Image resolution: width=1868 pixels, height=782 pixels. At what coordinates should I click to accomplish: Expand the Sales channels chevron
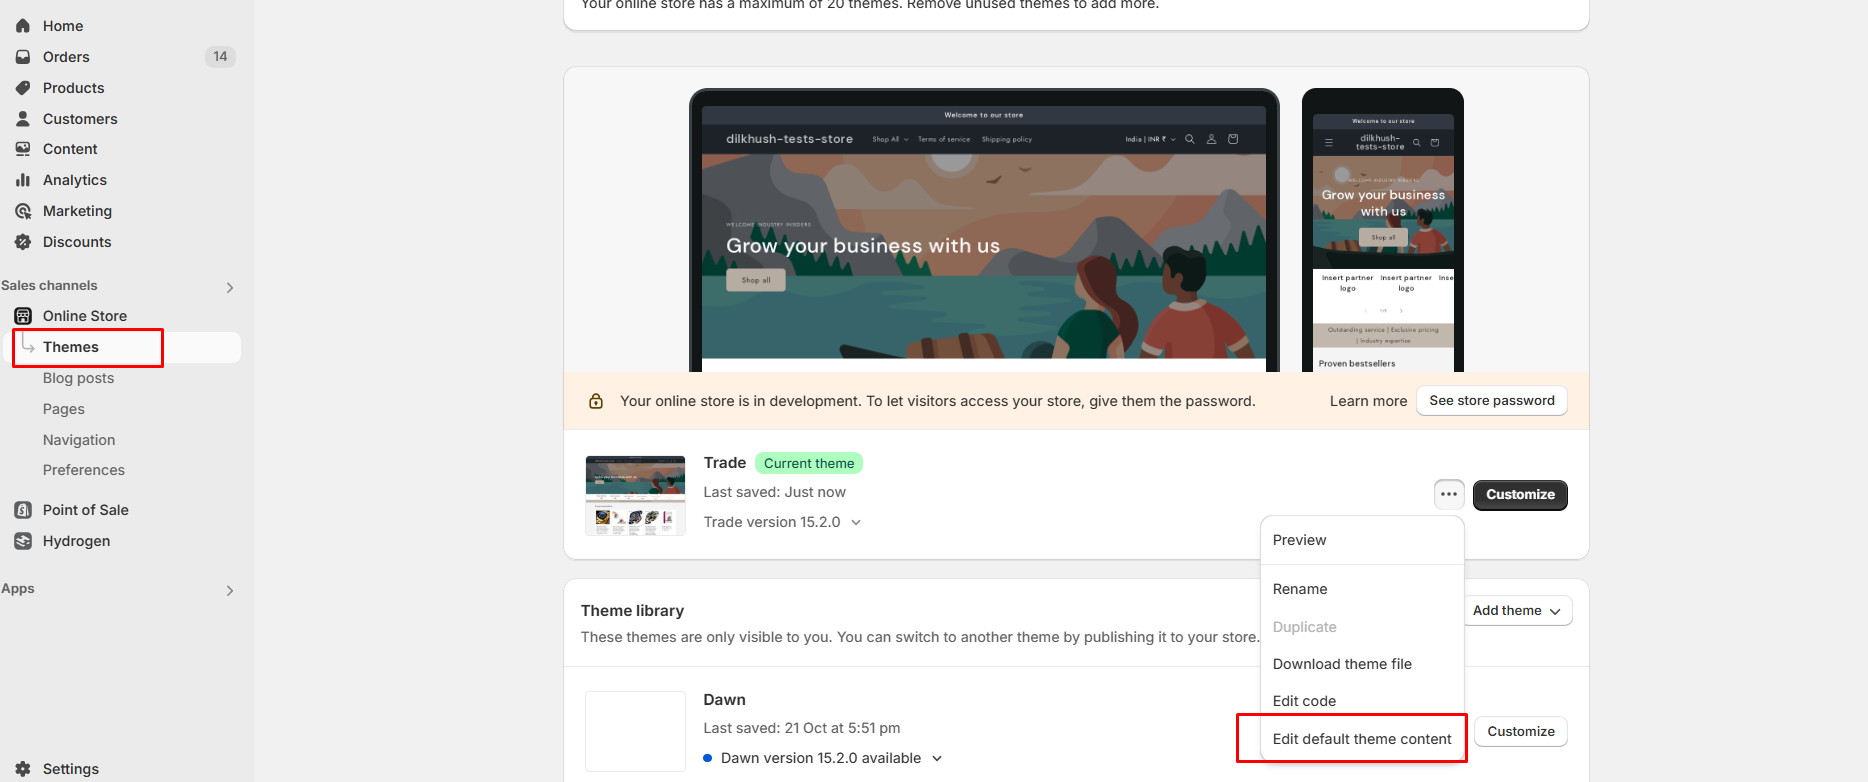(x=230, y=287)
